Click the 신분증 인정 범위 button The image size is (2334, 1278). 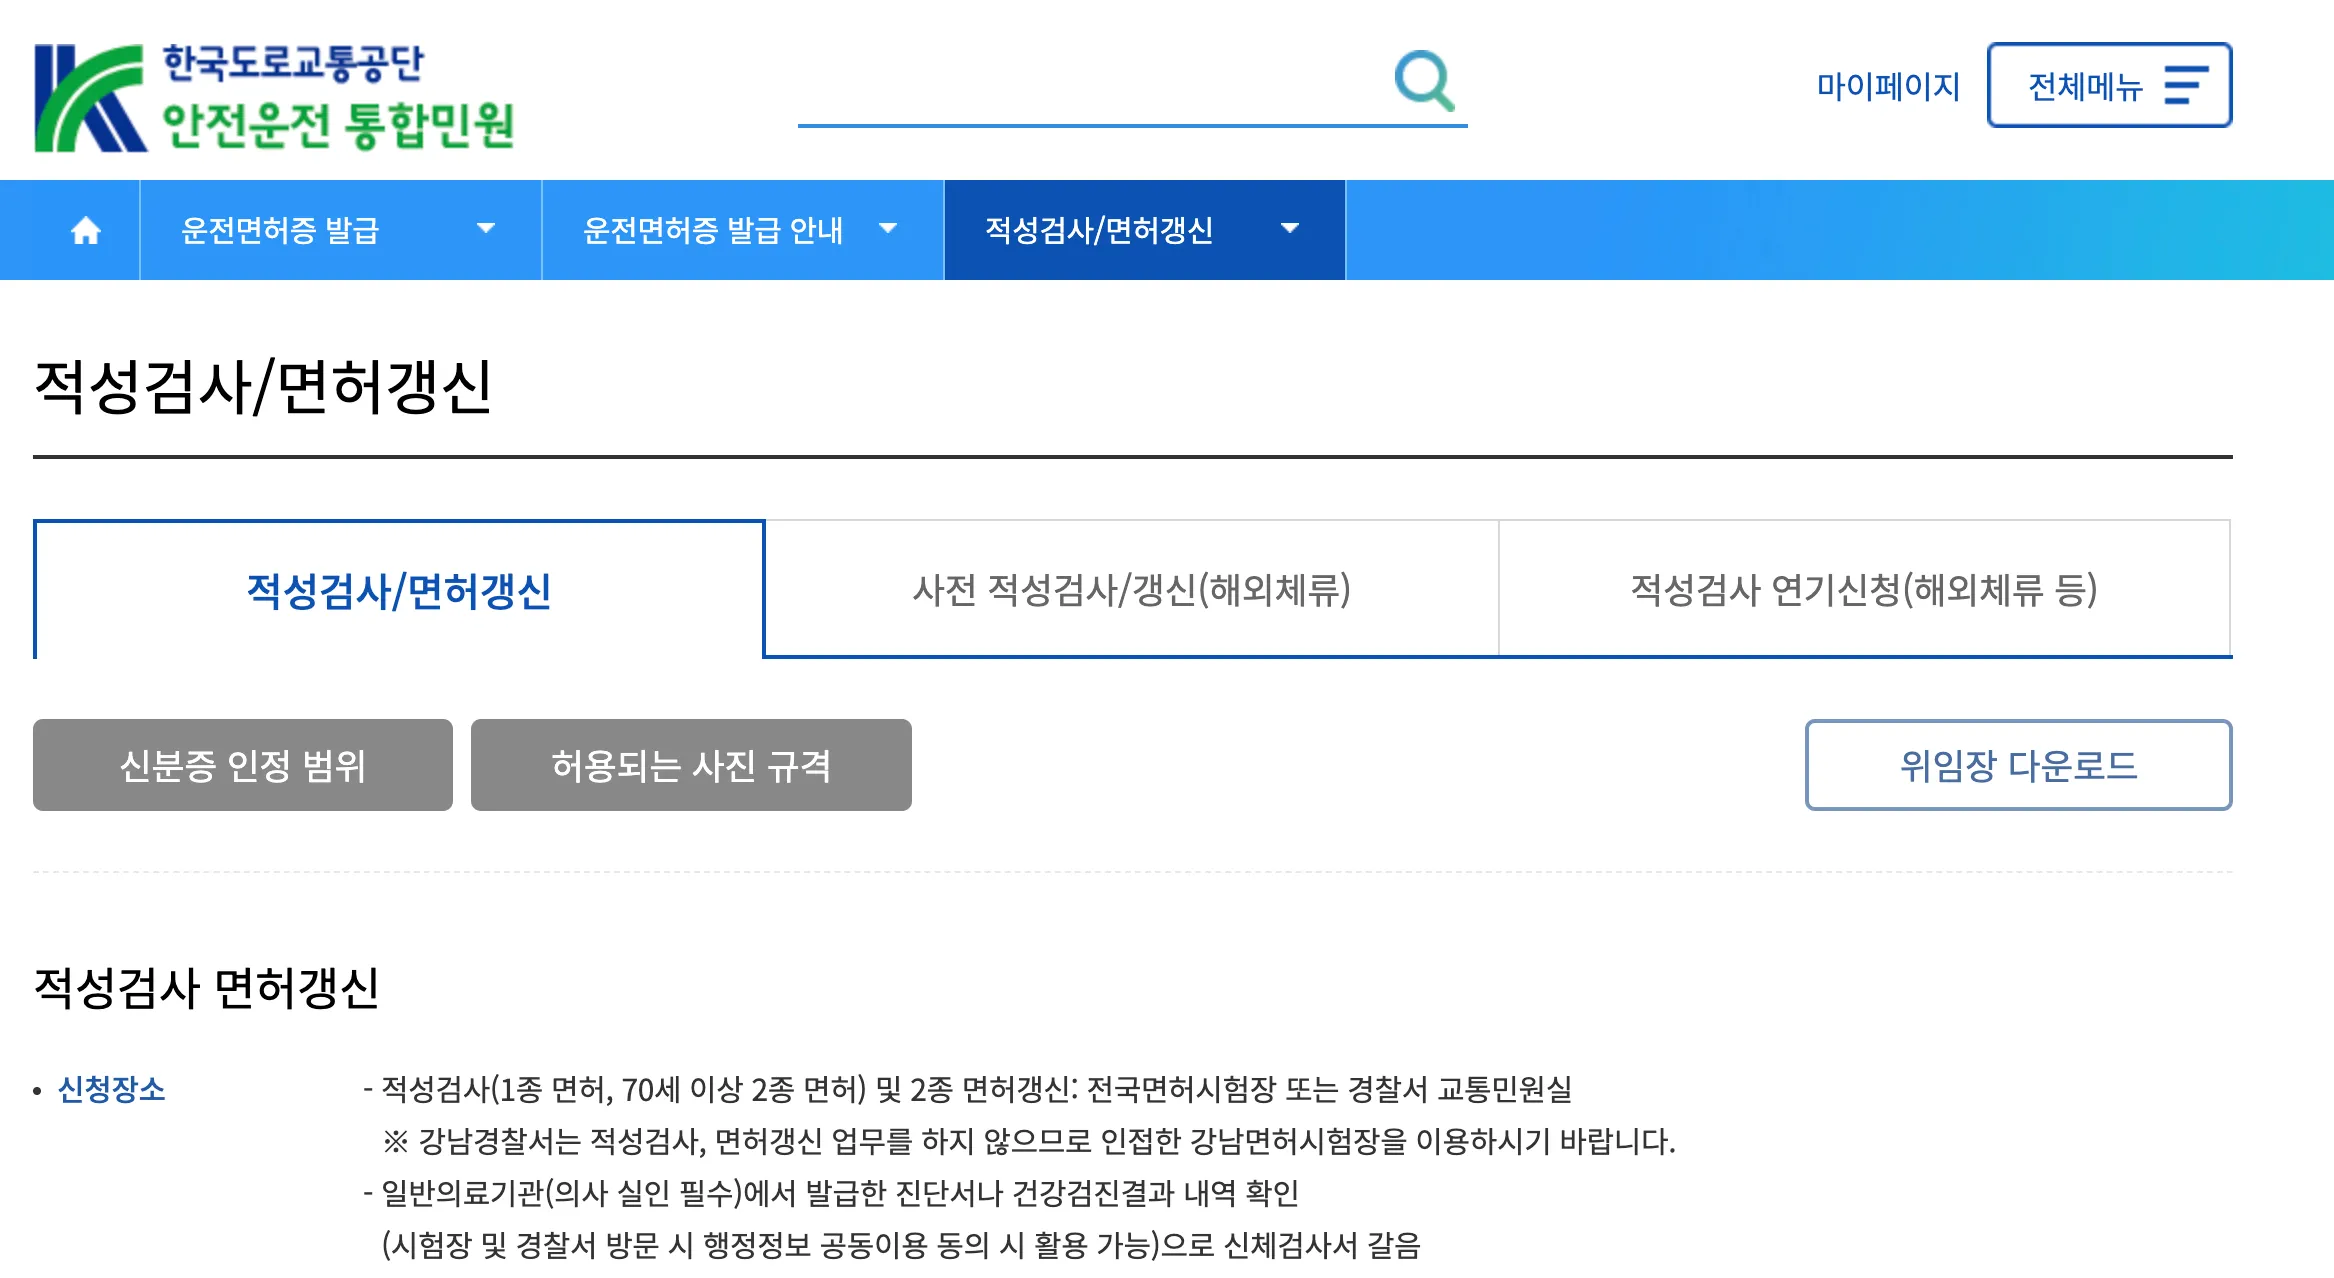243,766
